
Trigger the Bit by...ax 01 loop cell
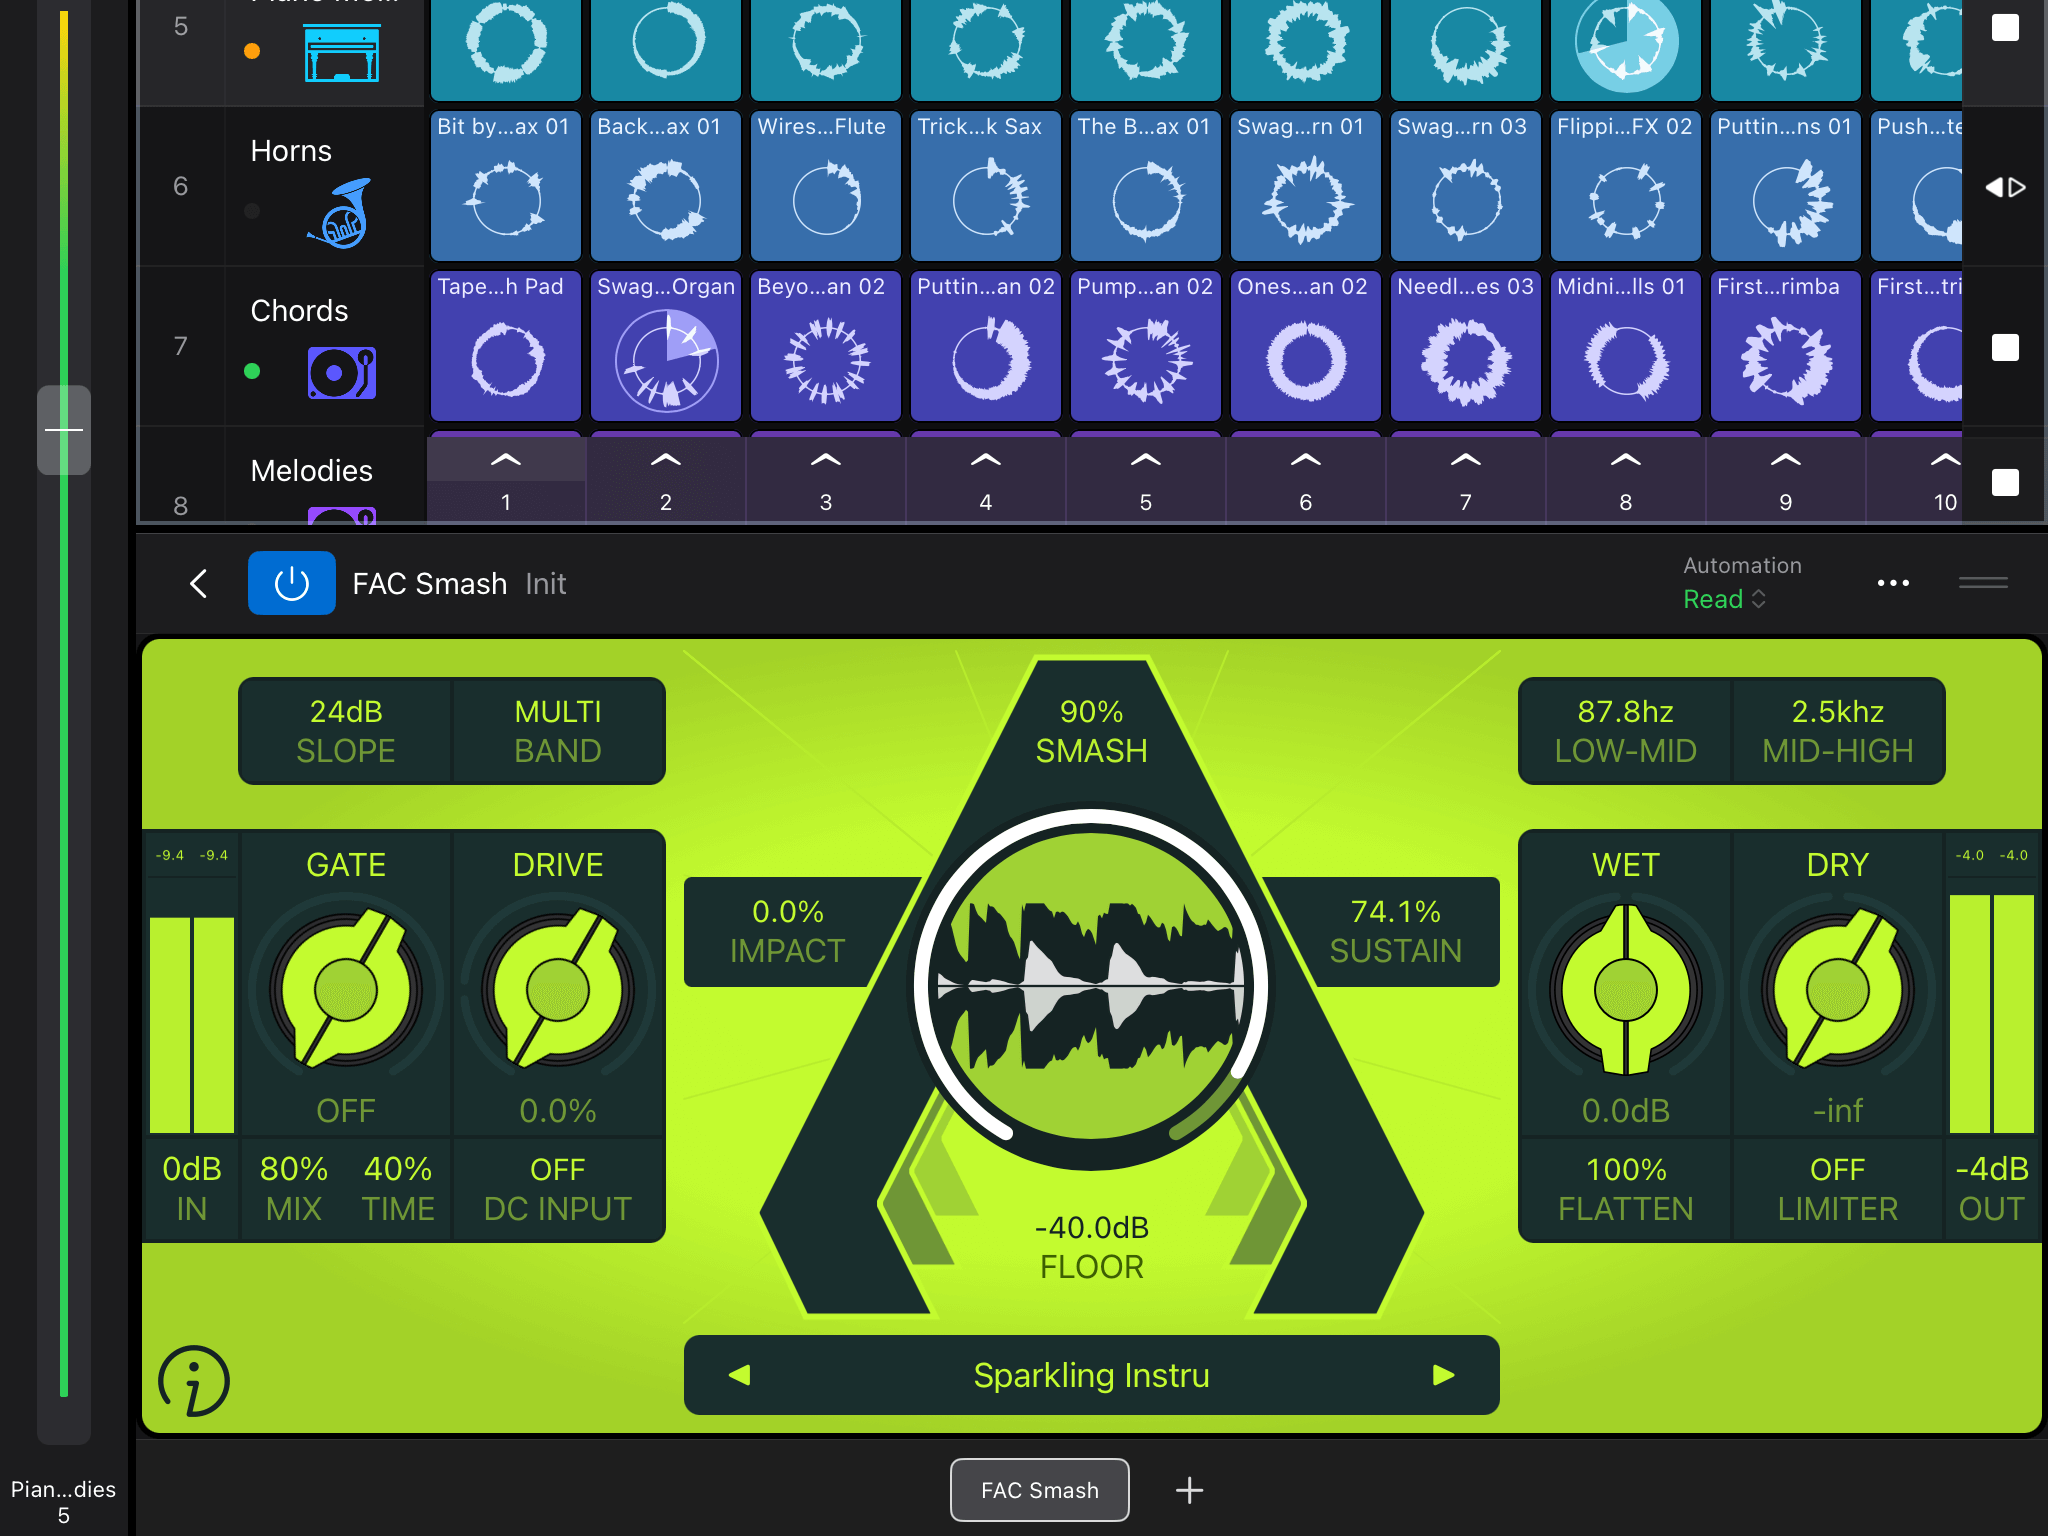pyautogui.click(x=505, y=186)
